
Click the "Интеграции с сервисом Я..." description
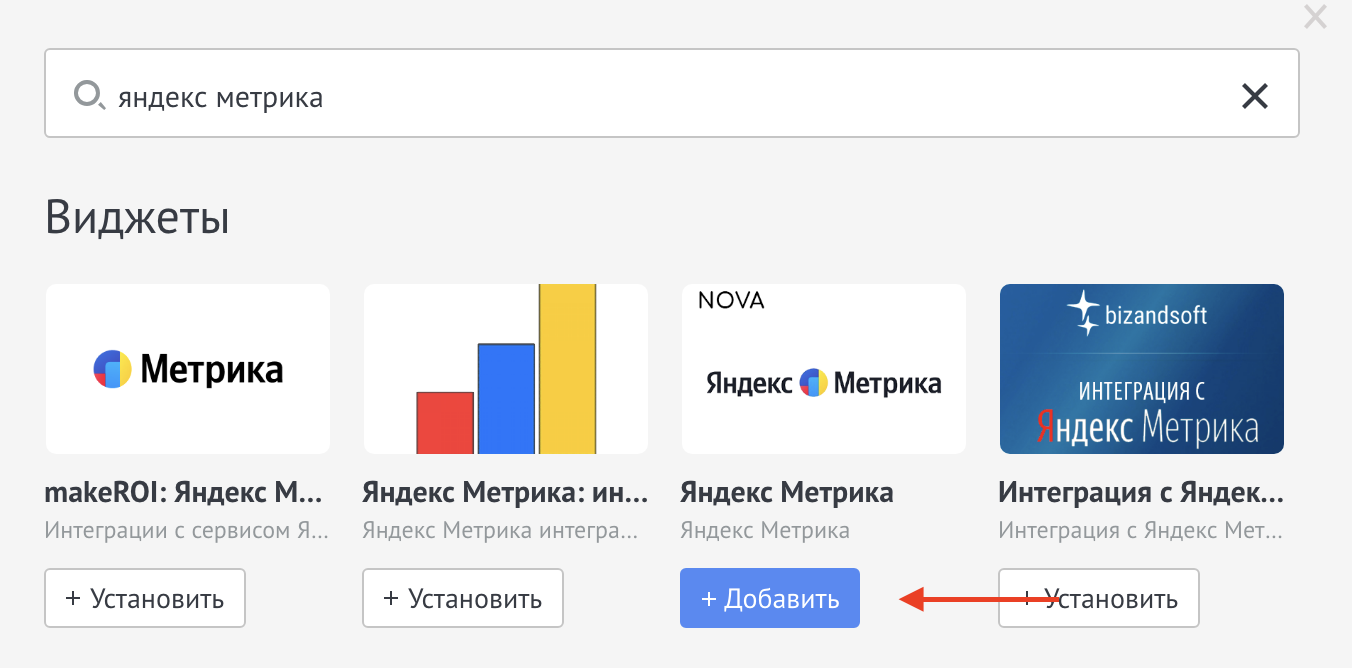tap(186, 530)
